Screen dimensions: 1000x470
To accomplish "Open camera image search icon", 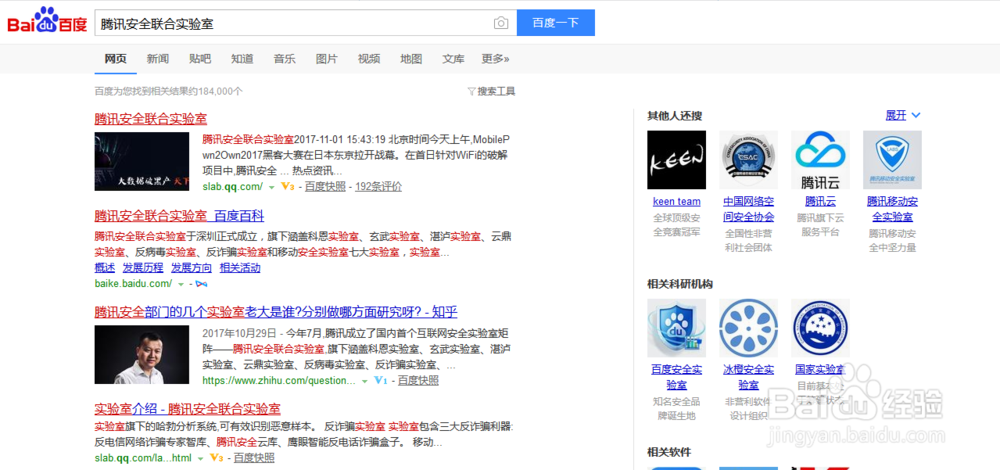I will (x=501, y=23).
